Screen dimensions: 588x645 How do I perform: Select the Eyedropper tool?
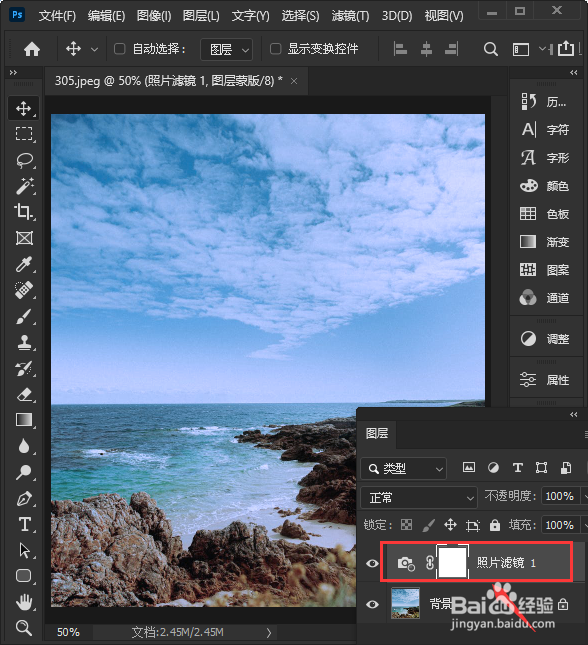point(23,264)
